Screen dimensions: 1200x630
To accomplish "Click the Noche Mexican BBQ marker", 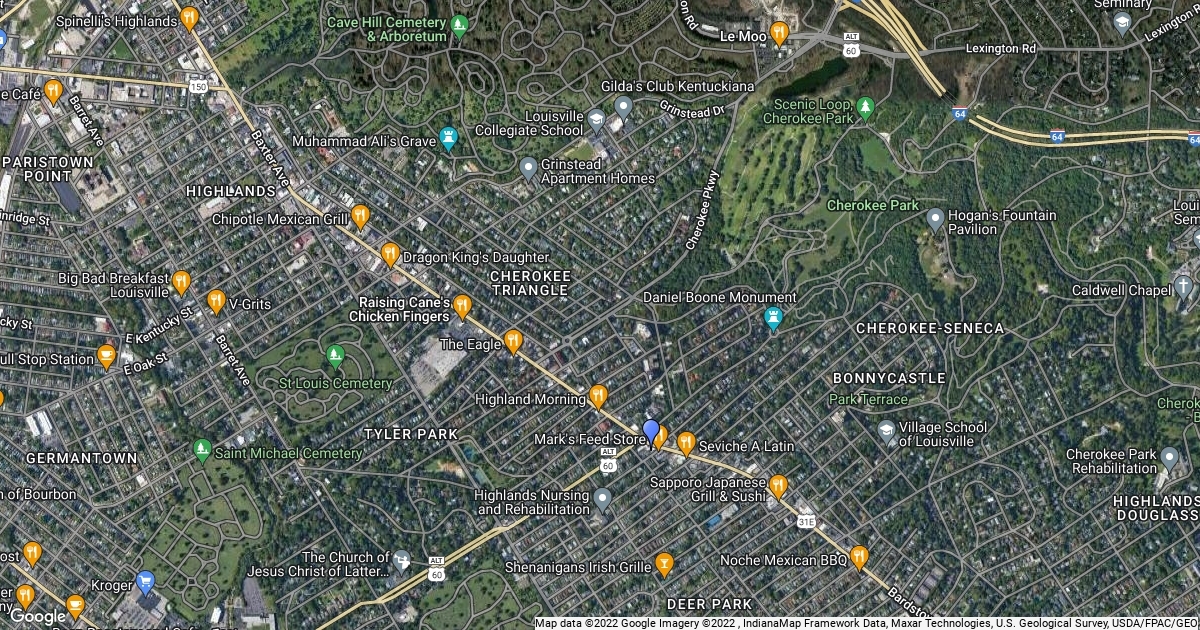I will click(x=859, y=558).
